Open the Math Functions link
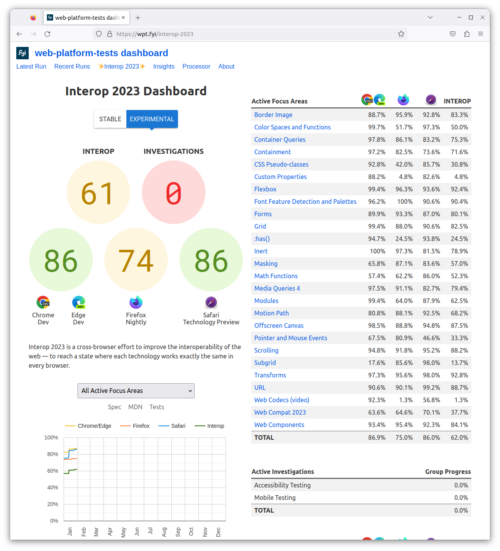500x551 pixels. pos(276,276)
